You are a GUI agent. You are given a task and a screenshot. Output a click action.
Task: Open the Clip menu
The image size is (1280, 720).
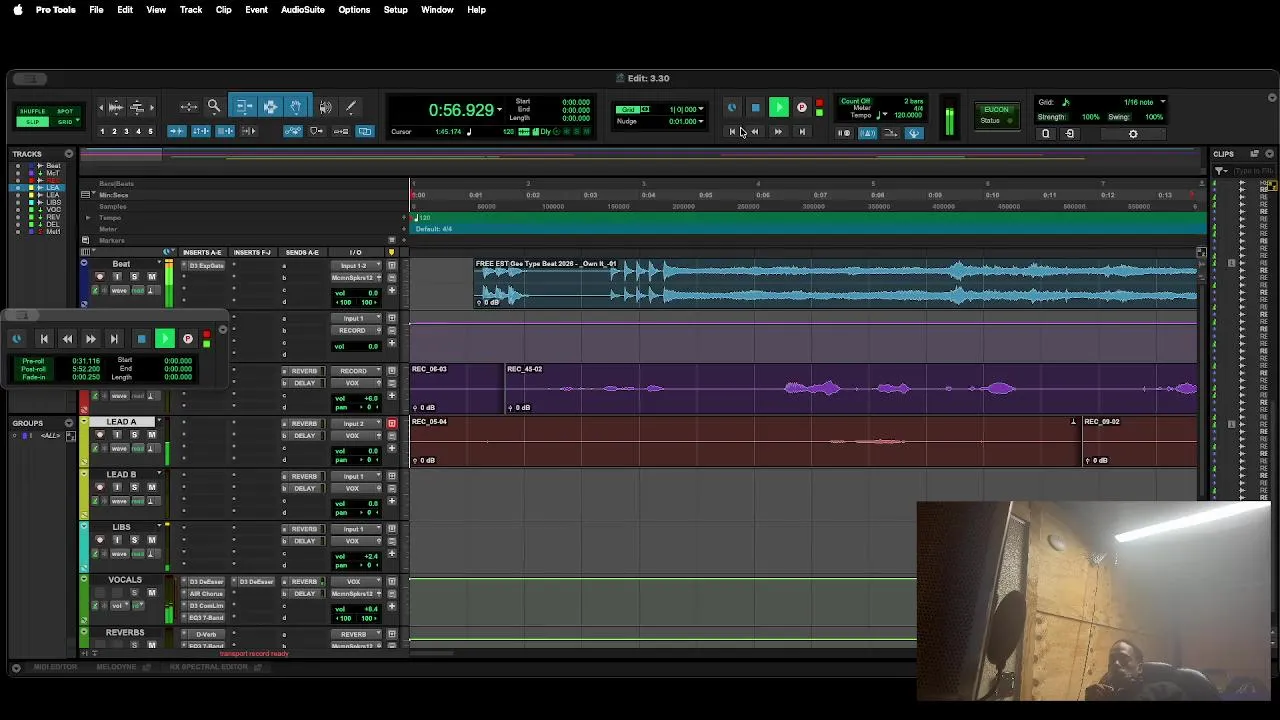[224, 10]
